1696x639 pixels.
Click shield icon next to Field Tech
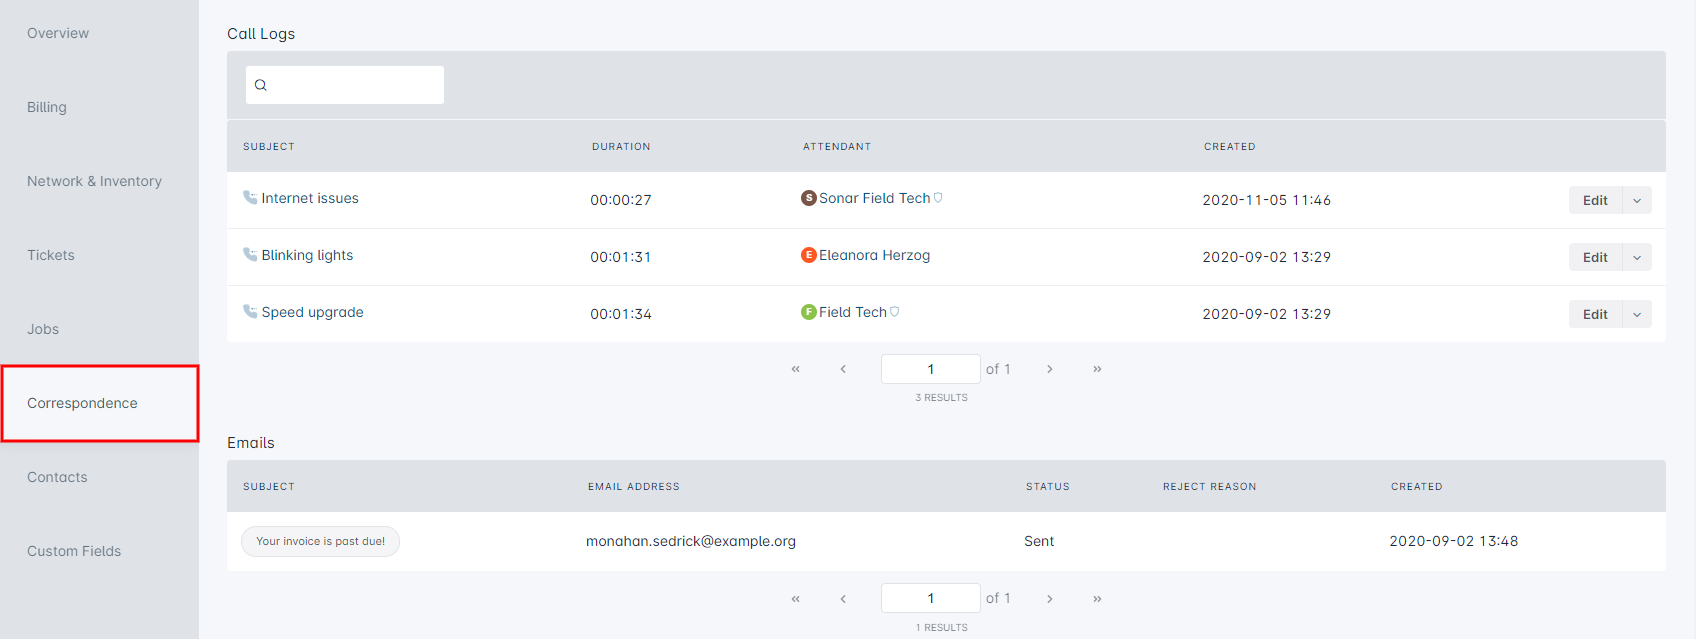894,312
